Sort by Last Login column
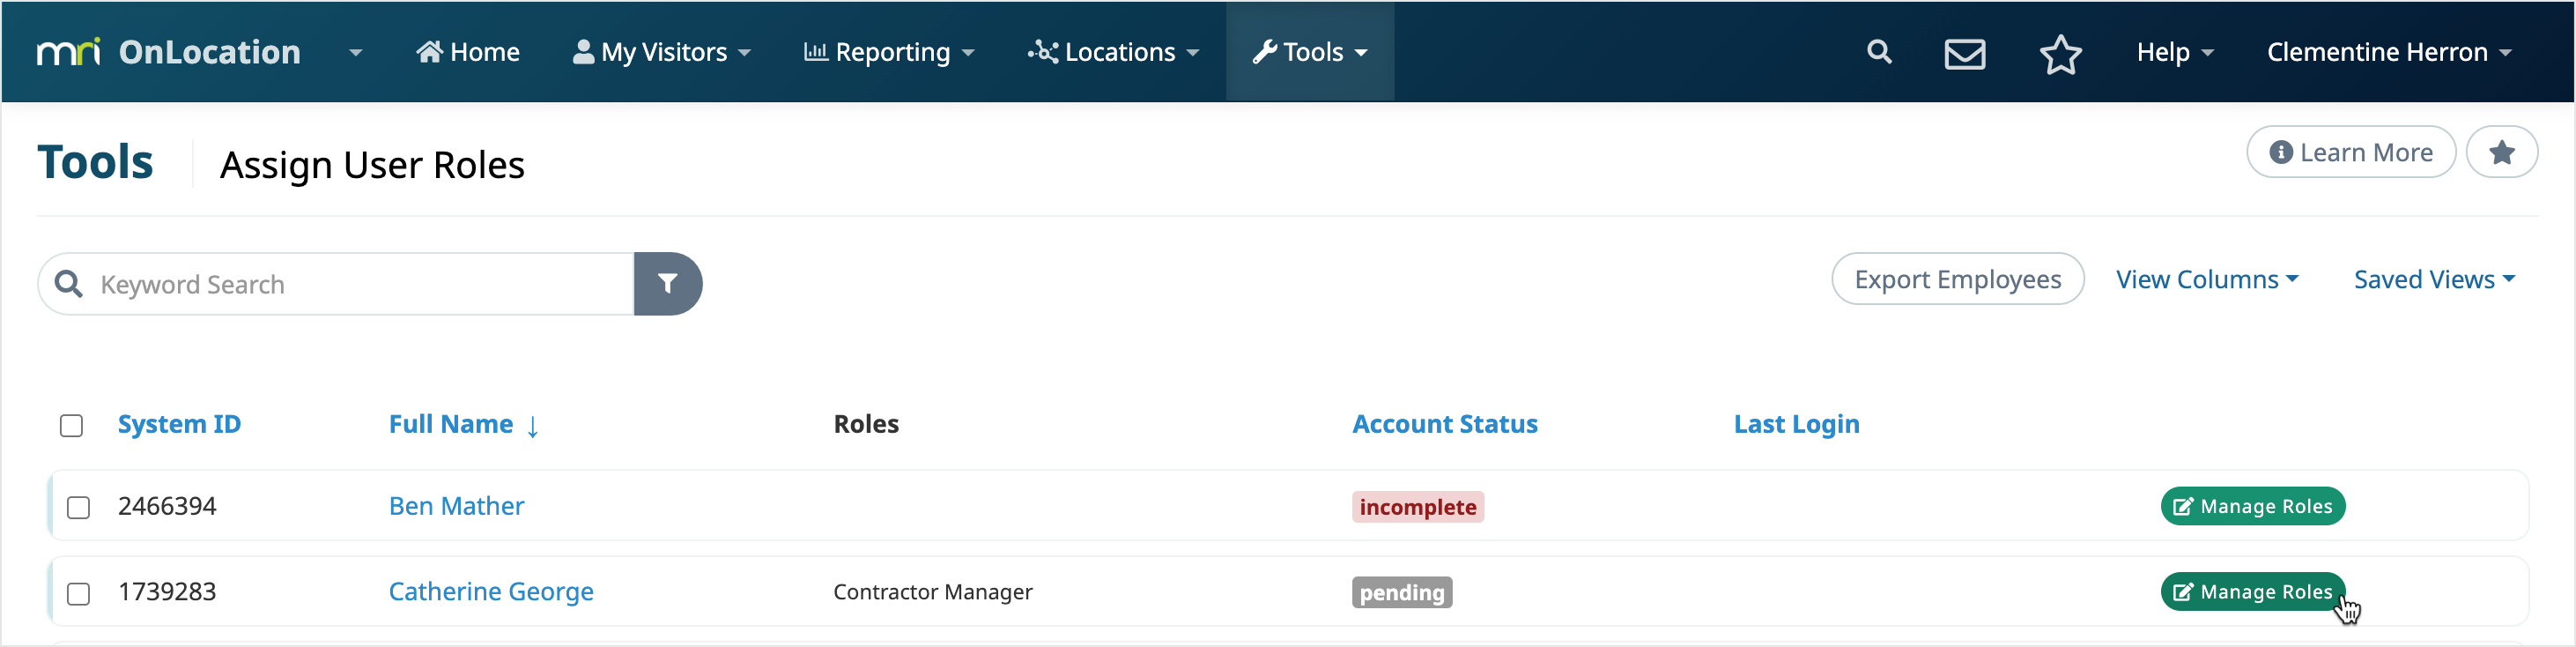Viewport: 2576px width, 647px height. click(1796, 424)
